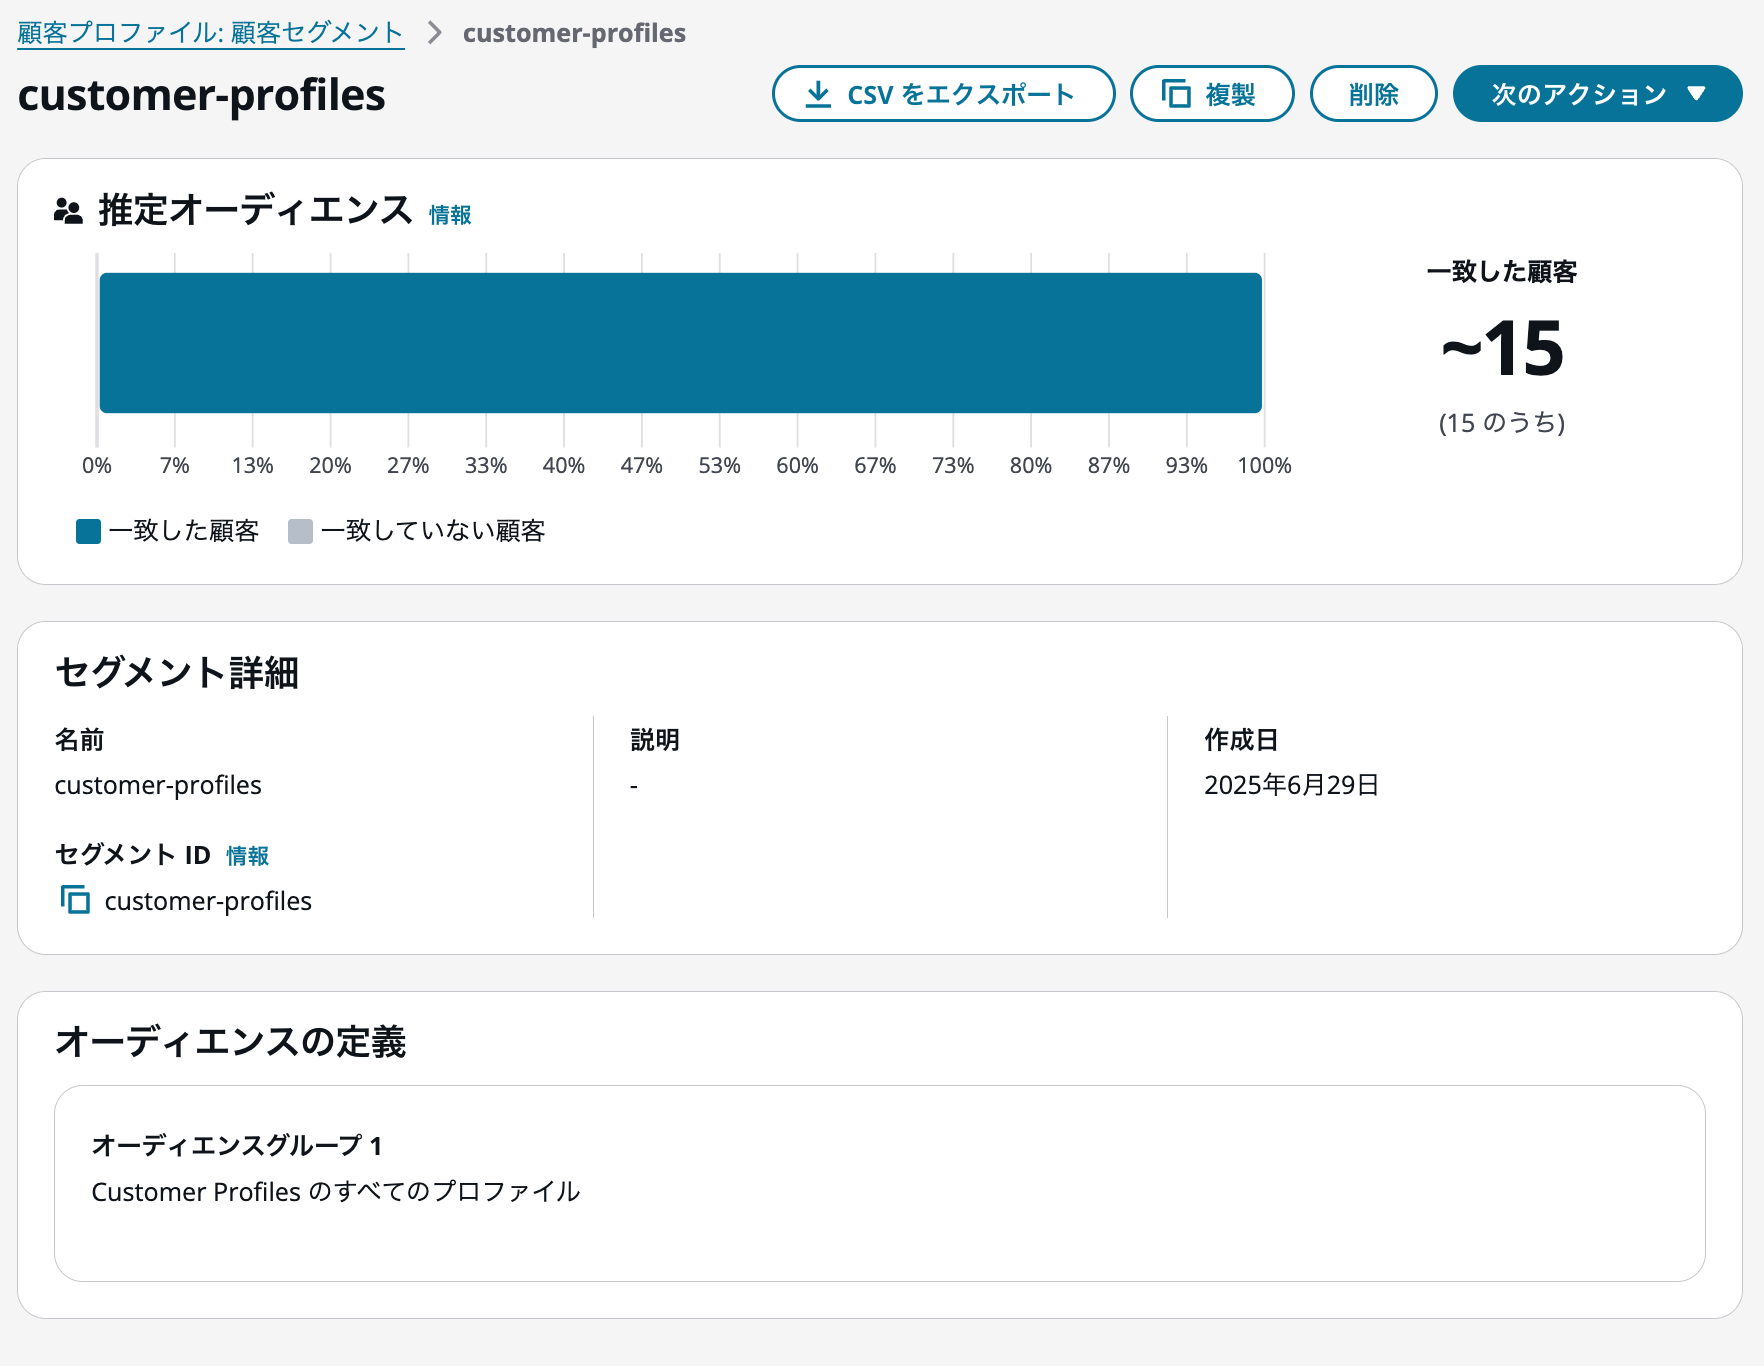Open the 次のアクション dropdown
Viewport: 1764px width, 1366px height.
[1597, 94]
